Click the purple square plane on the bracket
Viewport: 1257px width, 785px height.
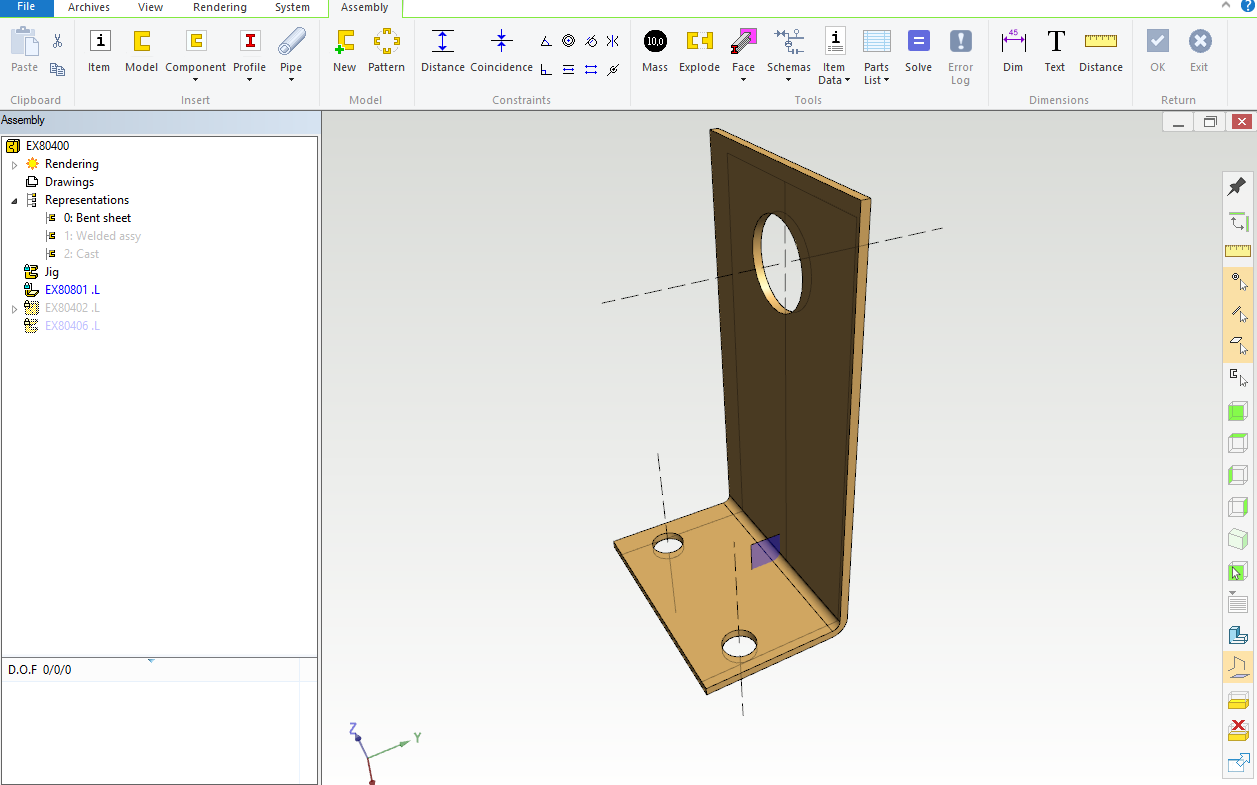tap(765, 552)
